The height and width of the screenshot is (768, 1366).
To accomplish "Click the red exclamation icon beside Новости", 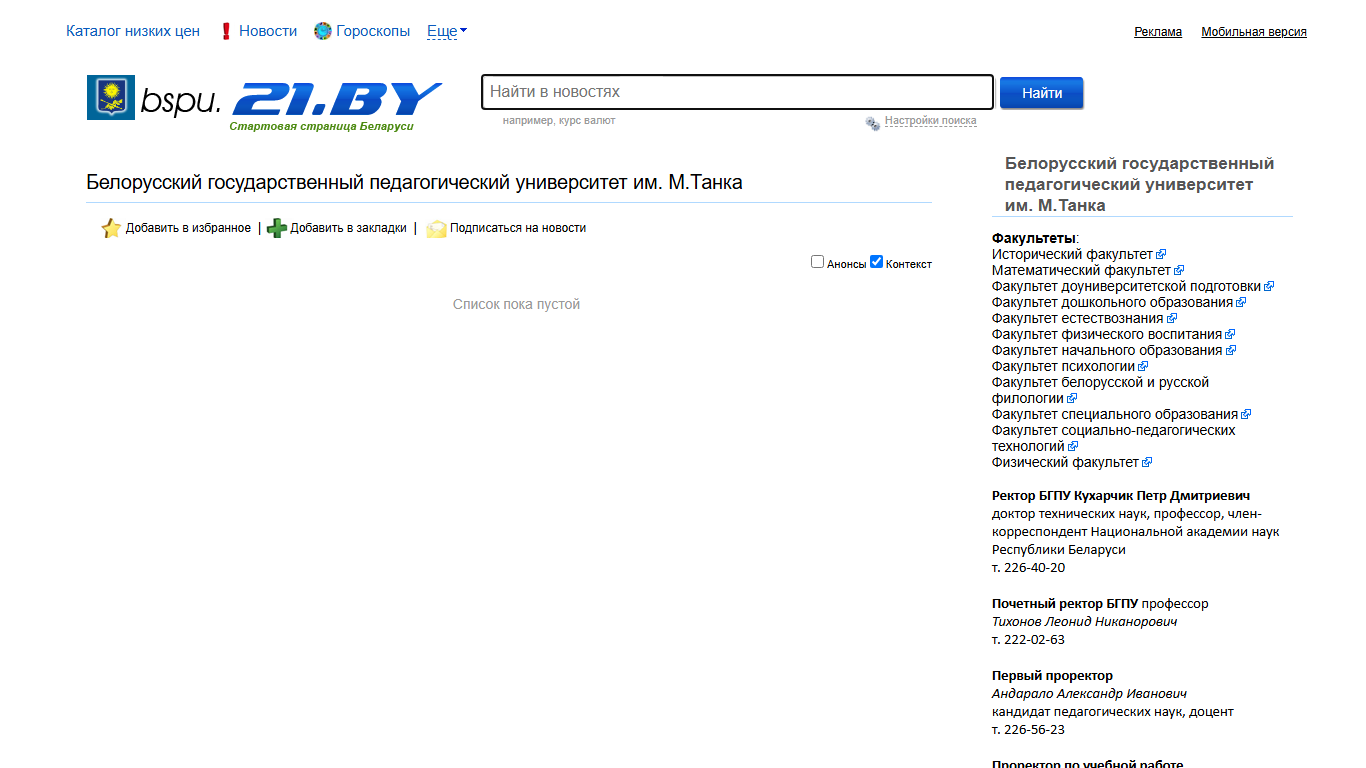I will (225, 31).
